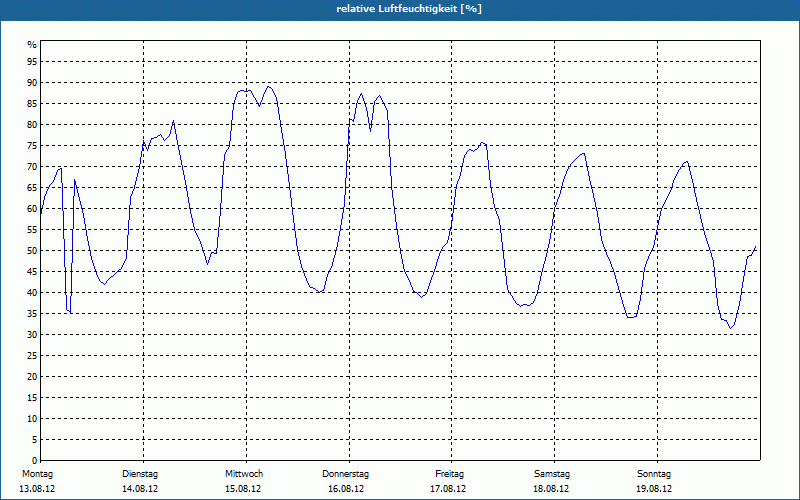Click the 'Samstag' day label
Screen dimensions: 800x500
[x=552, y=474]
